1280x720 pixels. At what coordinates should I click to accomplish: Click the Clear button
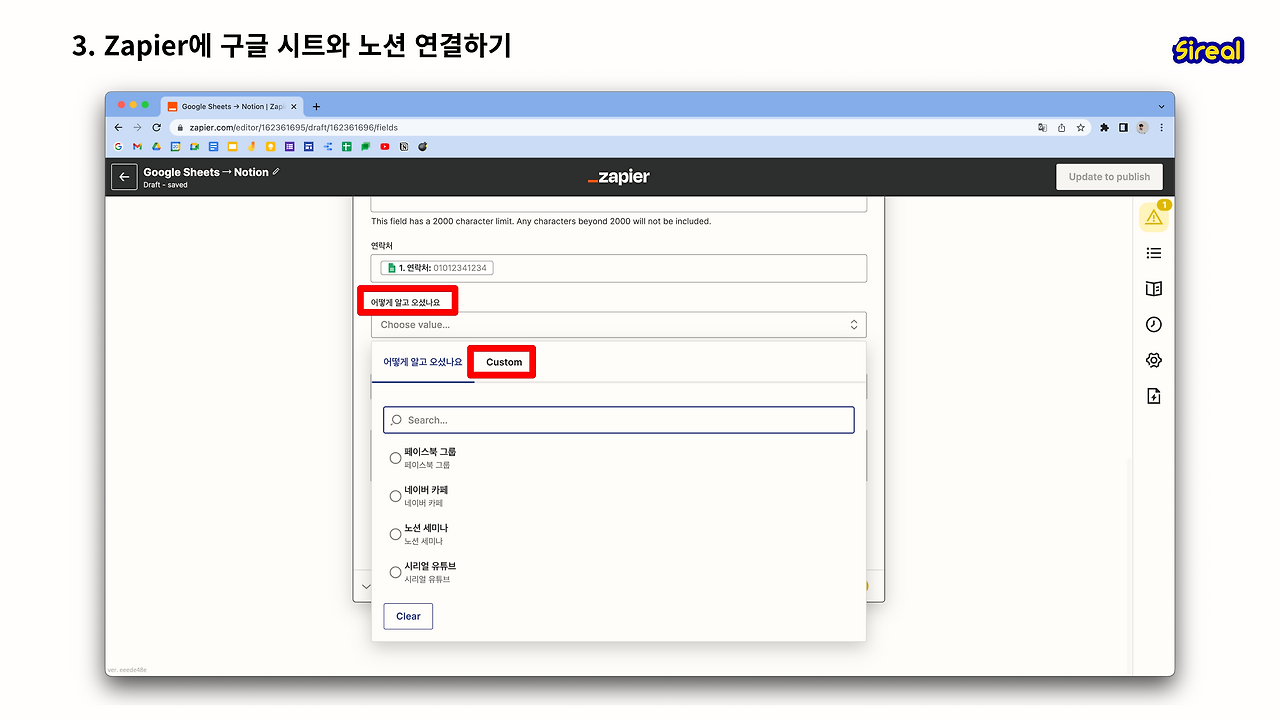(x=408, y=616)
